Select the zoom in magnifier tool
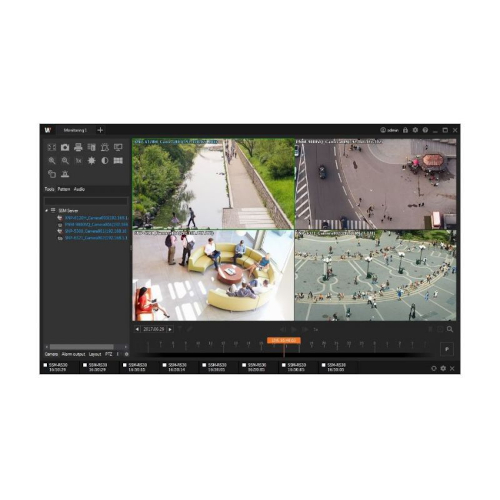The height and width of the screenshot is (500, 500). point(52,161)
